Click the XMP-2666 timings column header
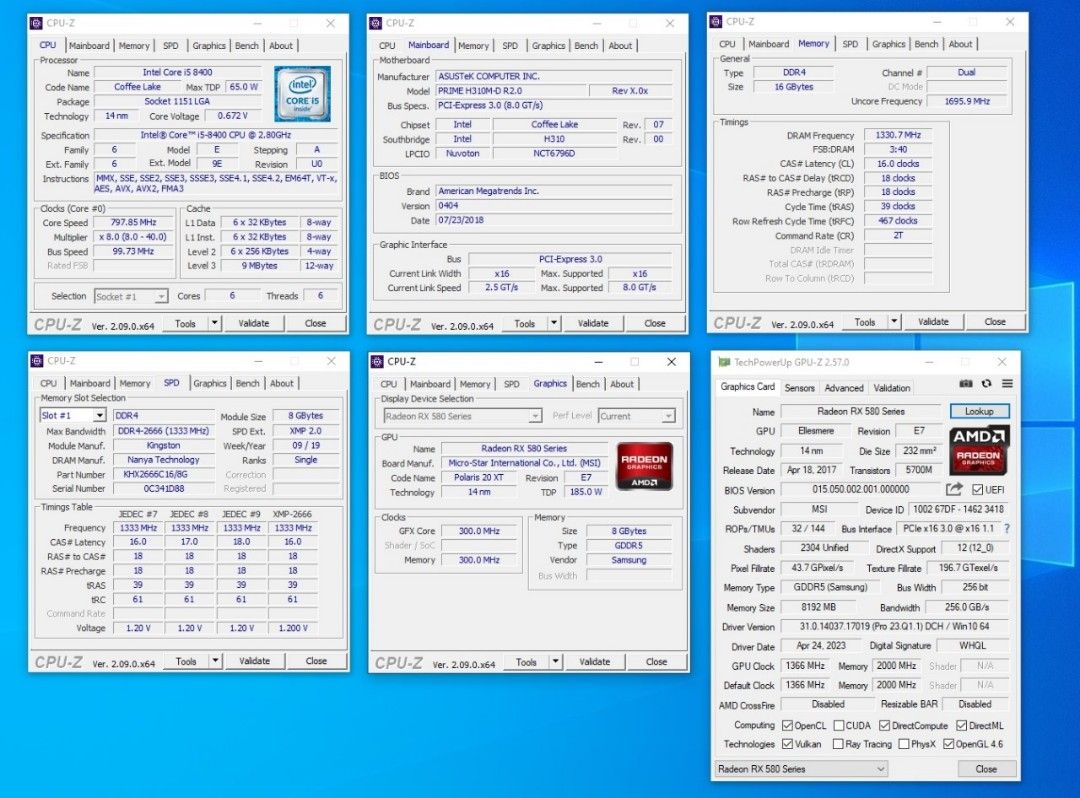This screenshot has height=798, width=1080. point(292,514)
